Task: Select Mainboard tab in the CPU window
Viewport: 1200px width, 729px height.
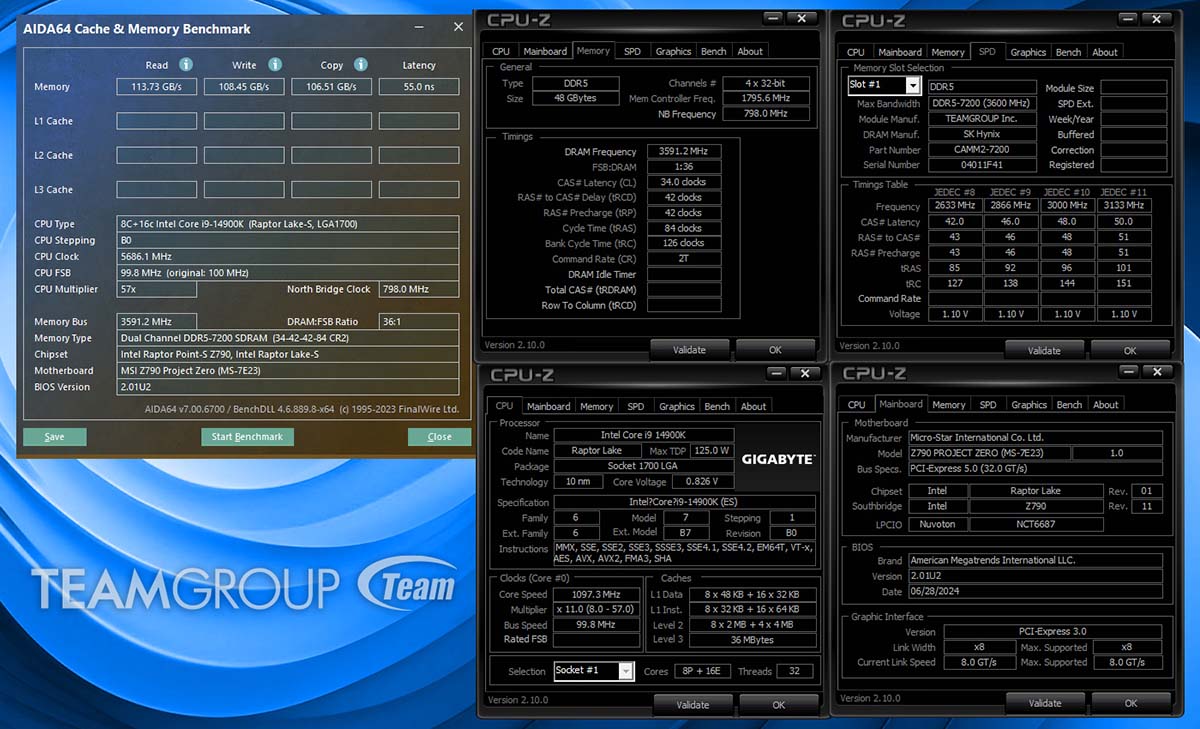Action: click(548, 406)
